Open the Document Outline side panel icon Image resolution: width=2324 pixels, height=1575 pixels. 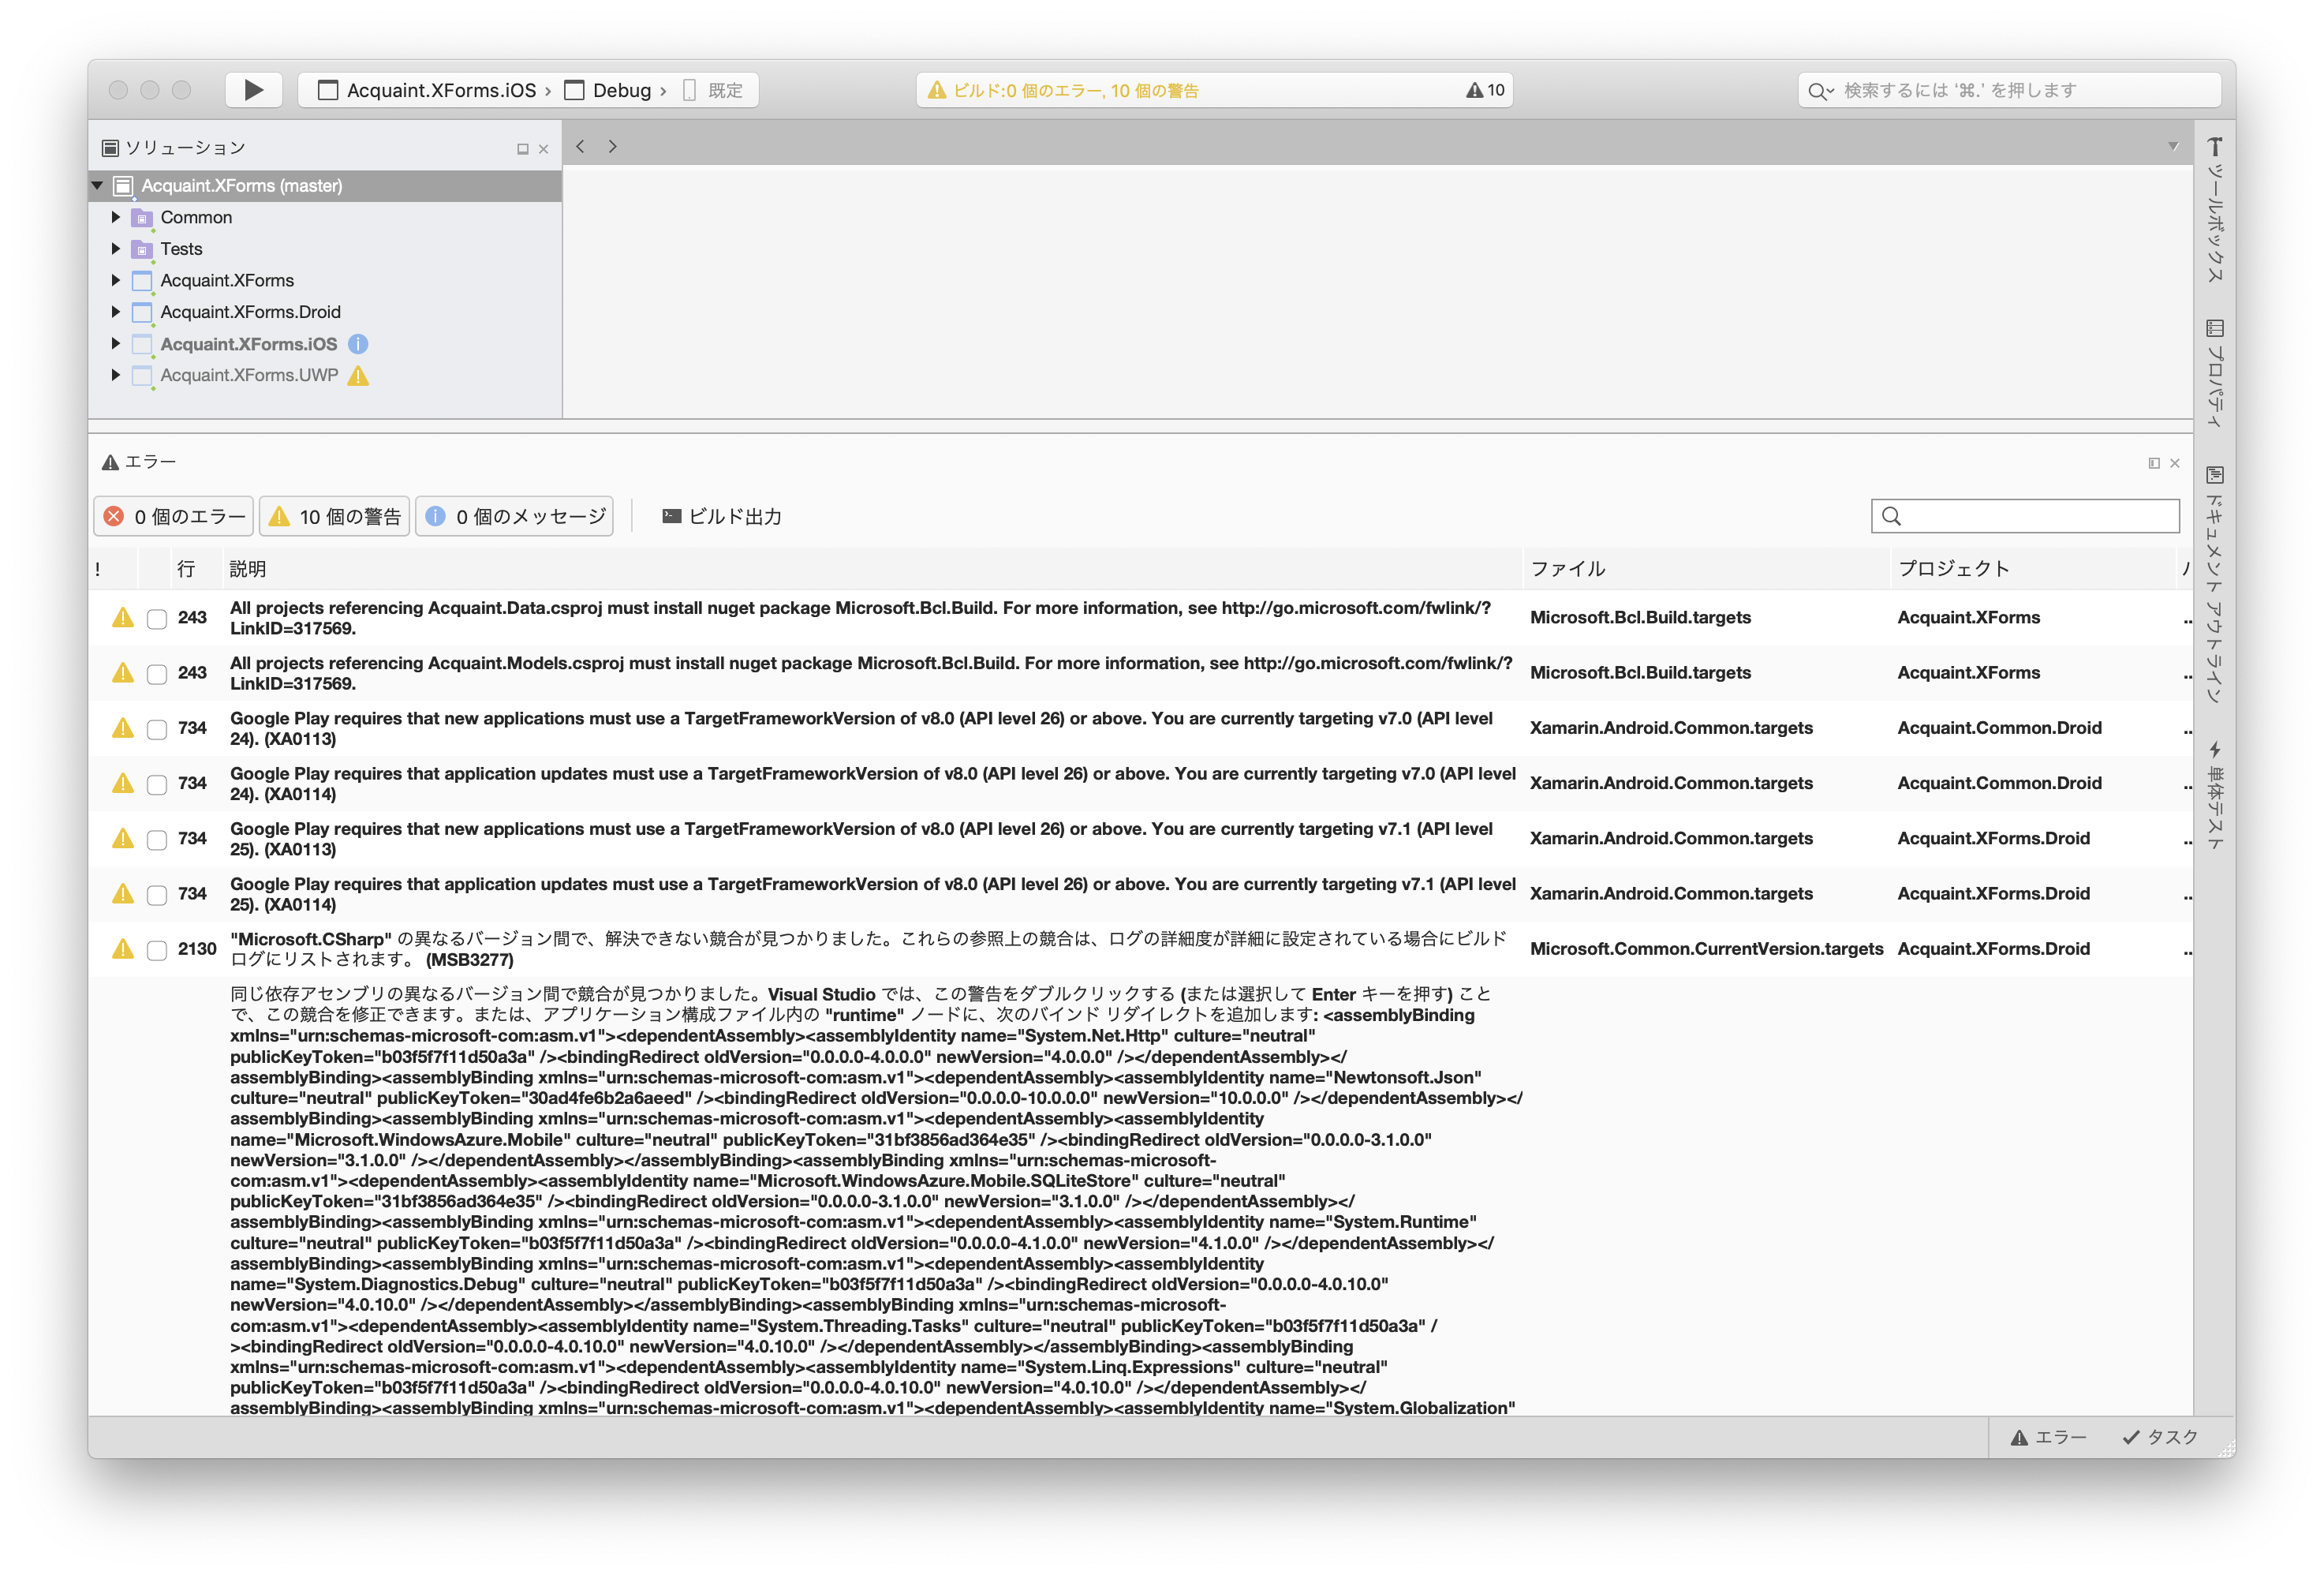[x=2214, y=475]
